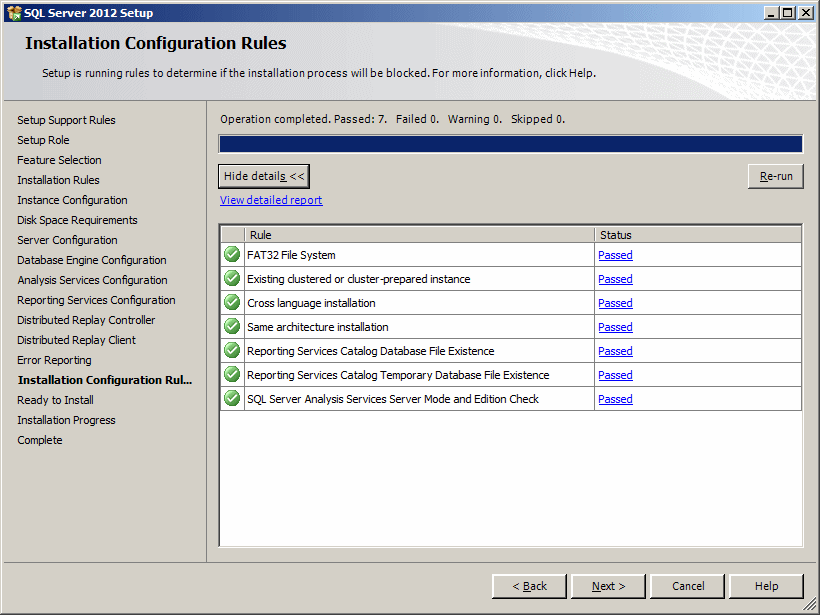Click the Cross language installation rule name
Screen dimensions: 820x615
(x=311, y=303)
